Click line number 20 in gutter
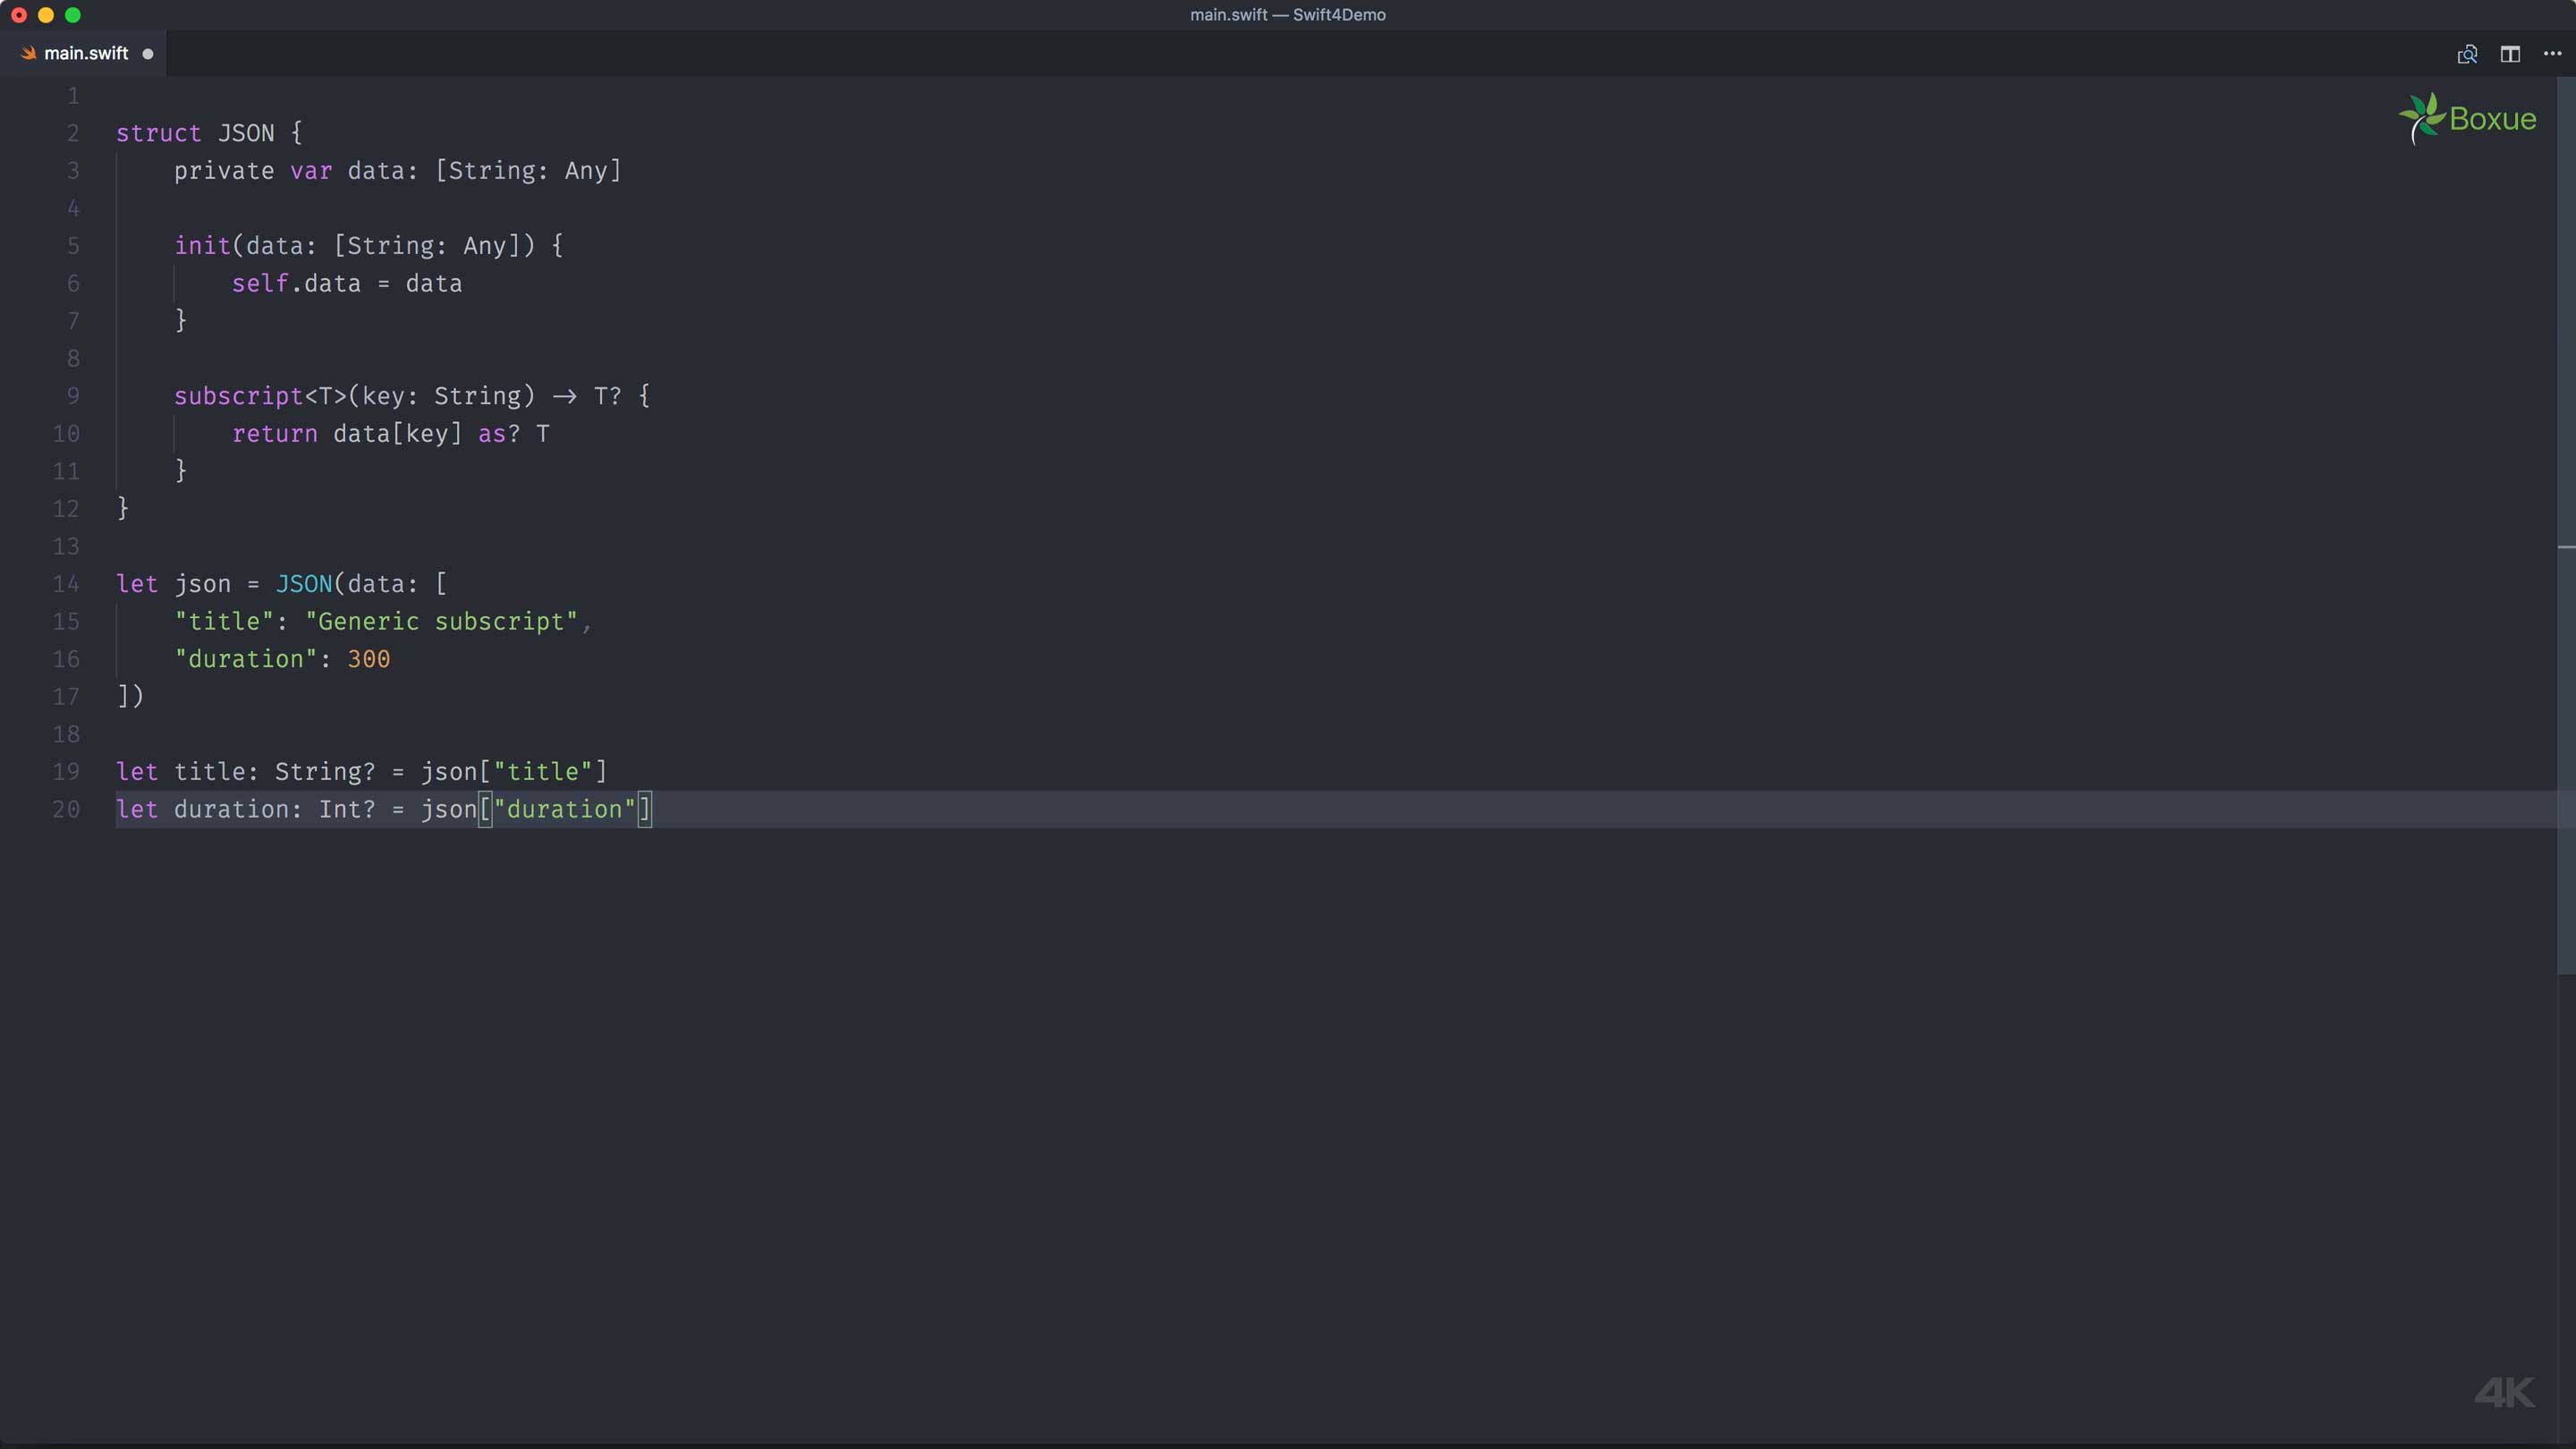This screenshot has height=1449, width=2576. (x=66, y=809)
